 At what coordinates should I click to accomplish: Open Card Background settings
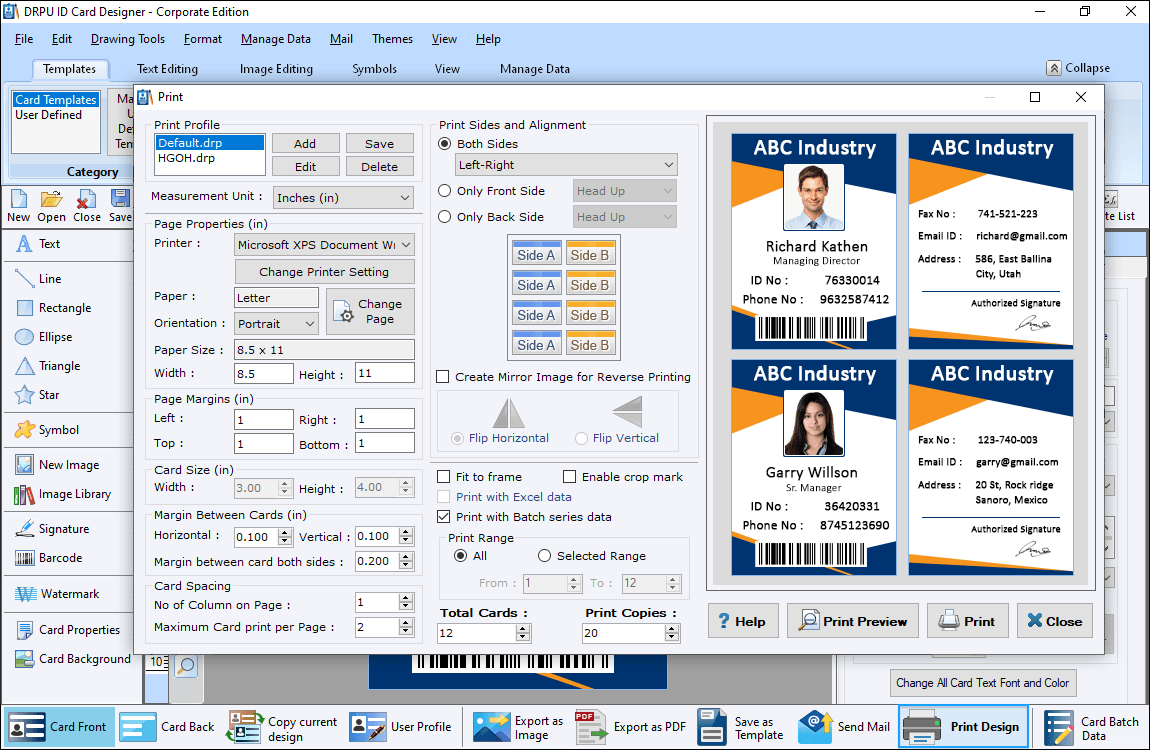coord(73,659)
